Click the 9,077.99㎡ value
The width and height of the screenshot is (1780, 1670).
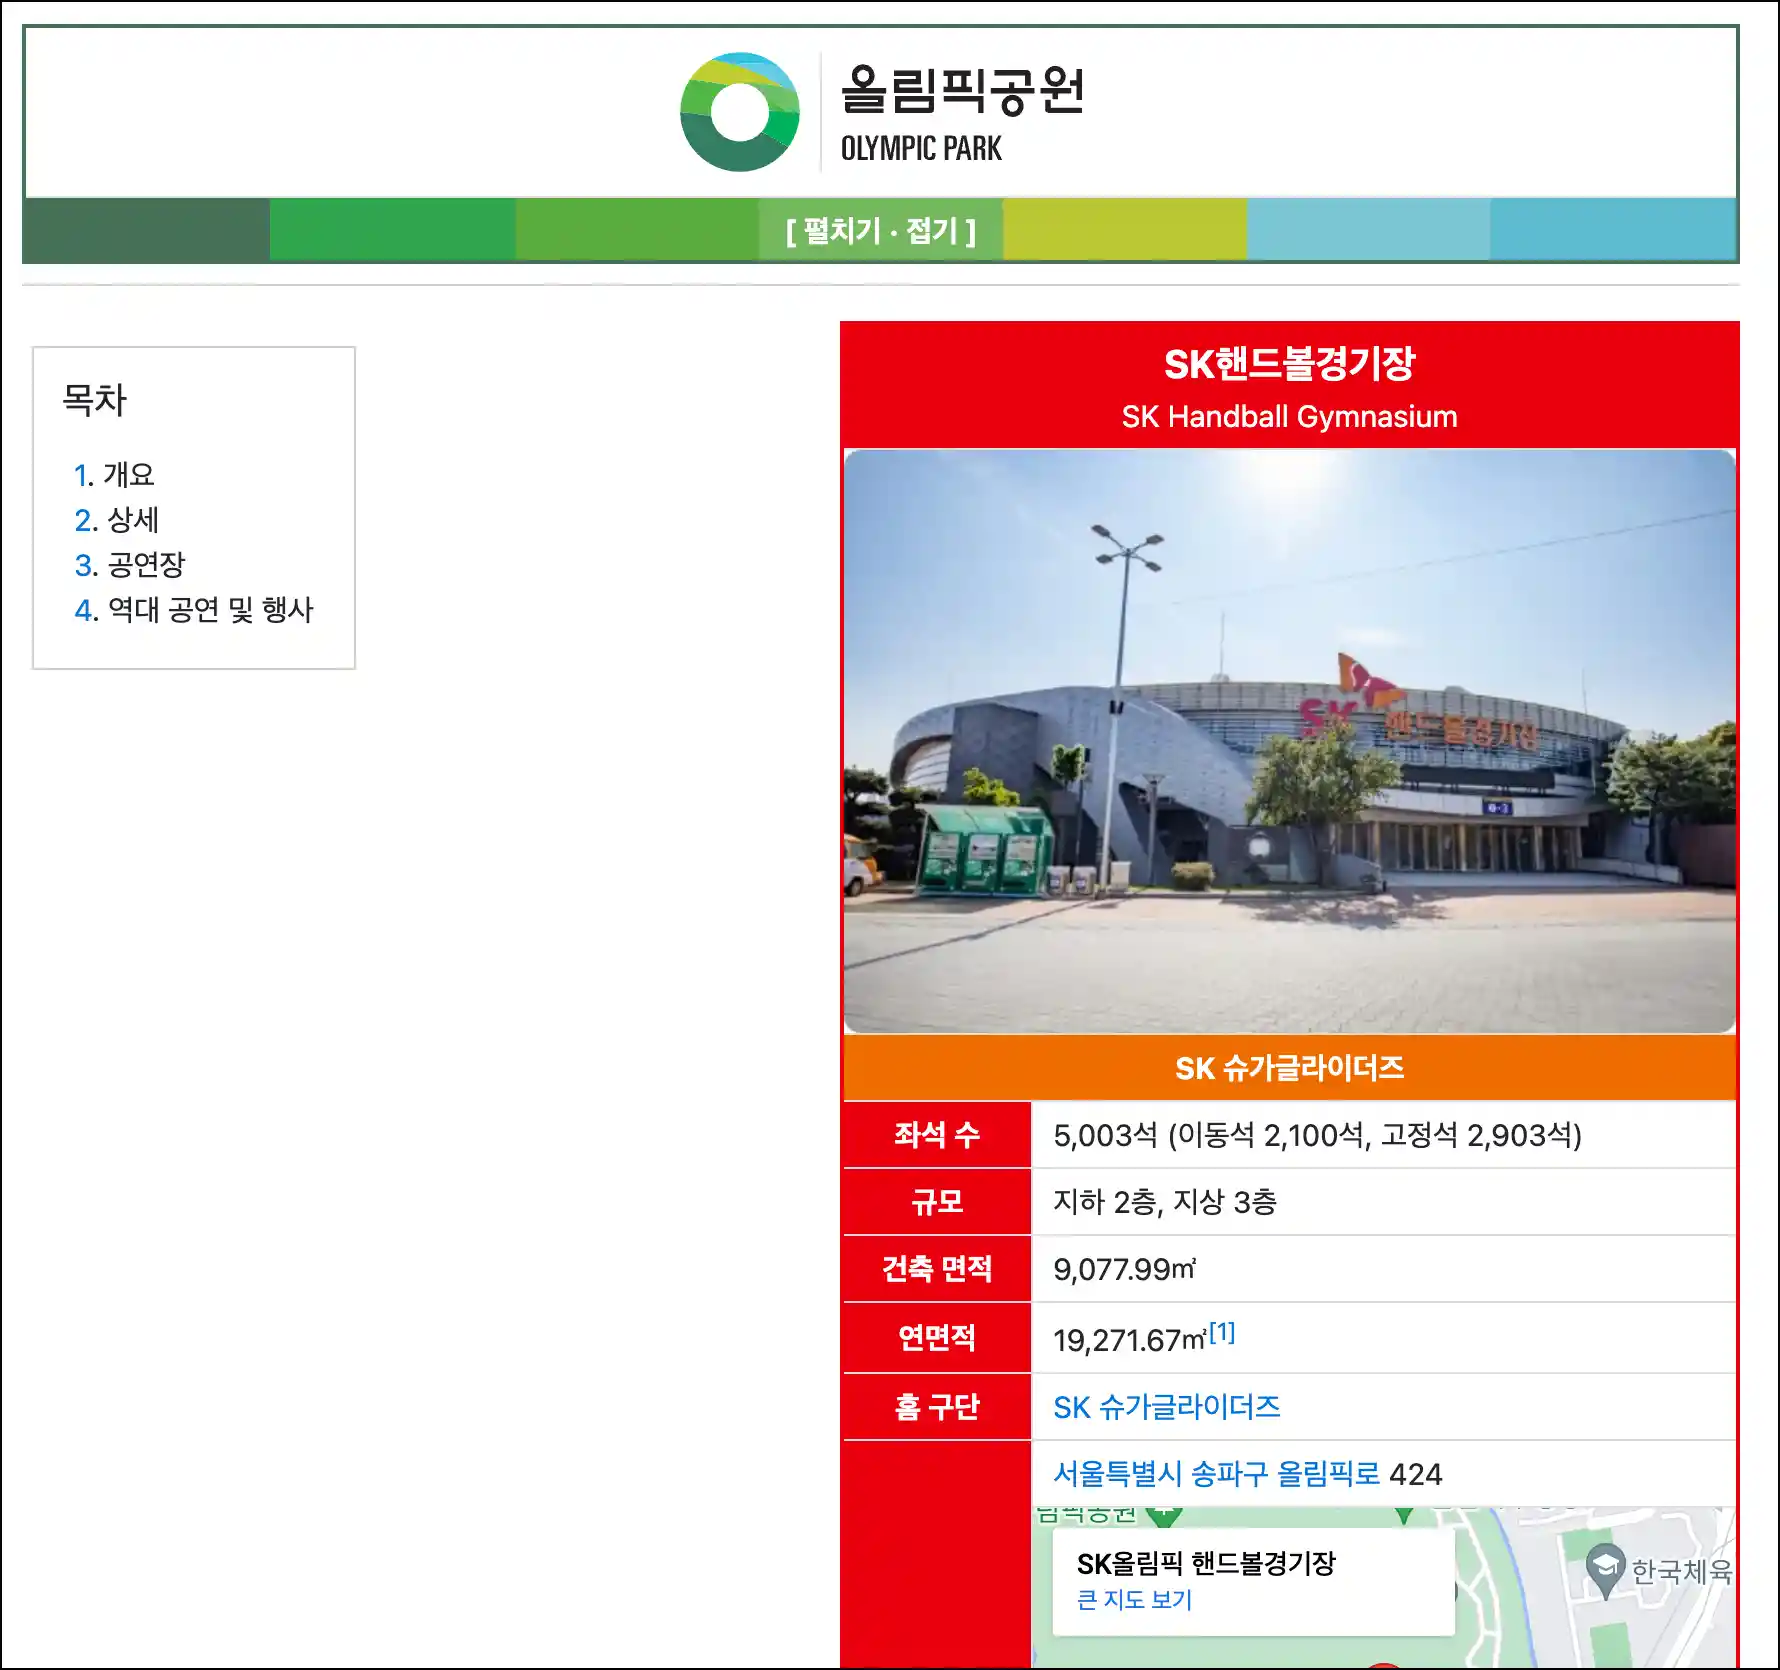point(1124,1269)
